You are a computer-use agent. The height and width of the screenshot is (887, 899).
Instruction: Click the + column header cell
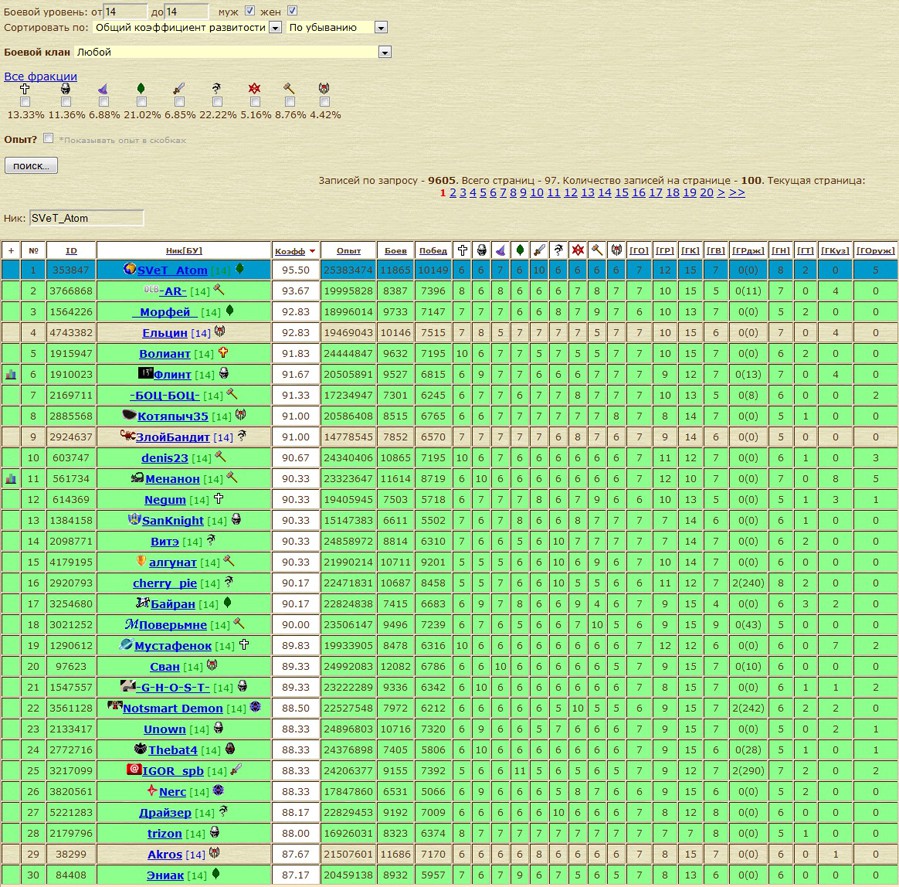(11, 251)
